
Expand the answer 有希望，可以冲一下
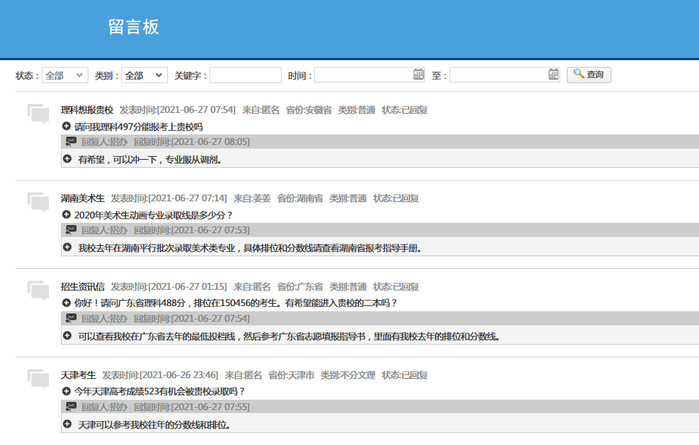(67, 159)
